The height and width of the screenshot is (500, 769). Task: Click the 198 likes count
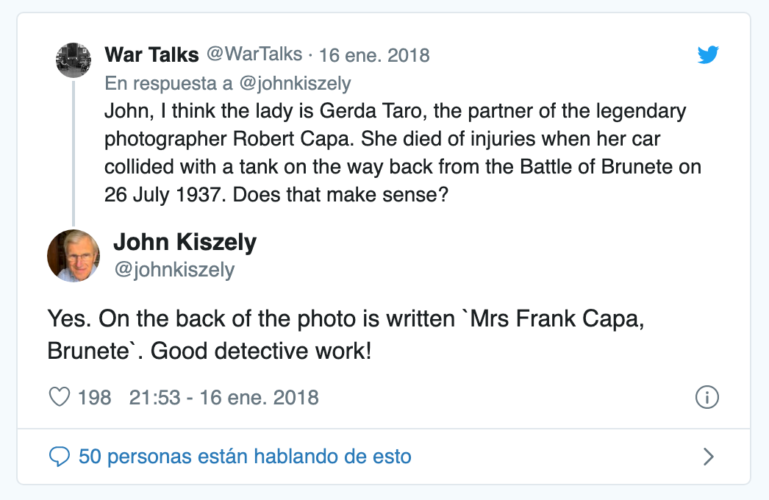[x=95, y=397]
